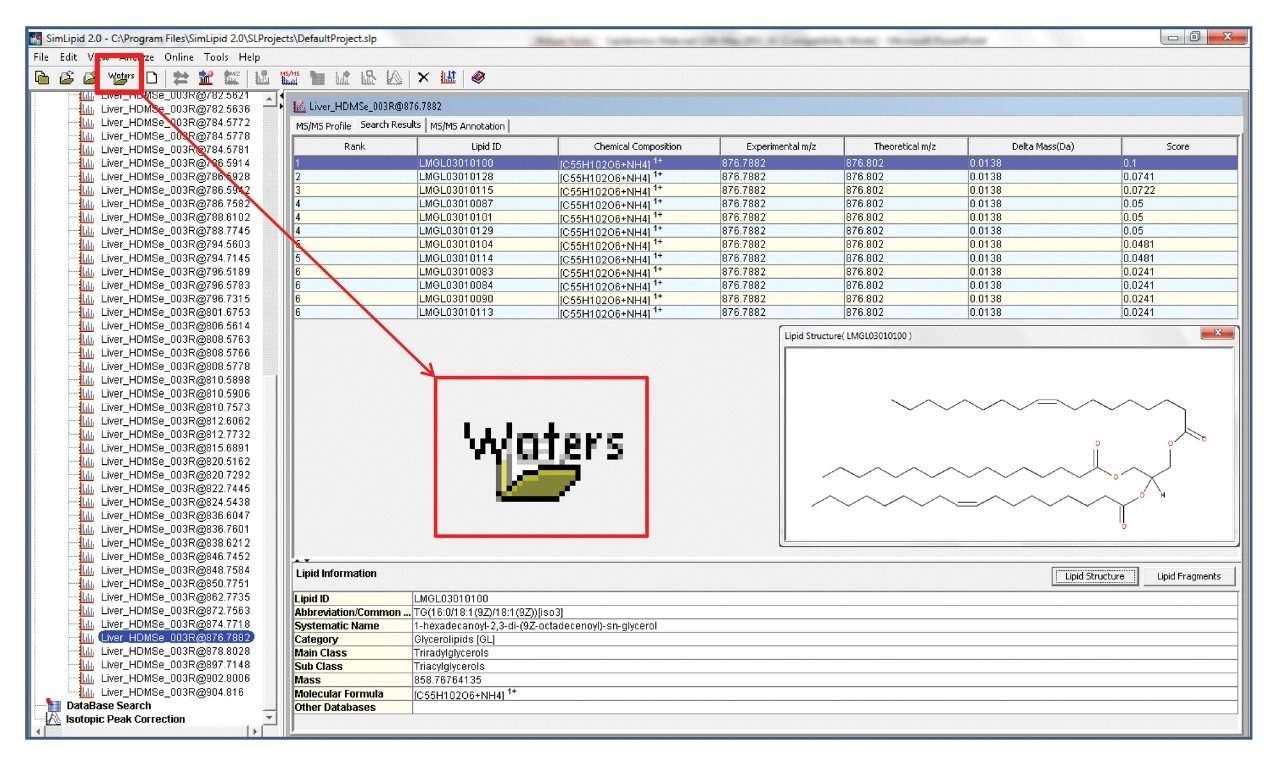The height and width of the screenshot is (766, 1280).
Task: Click the Mass value 858.76764135
Action: 824,680
